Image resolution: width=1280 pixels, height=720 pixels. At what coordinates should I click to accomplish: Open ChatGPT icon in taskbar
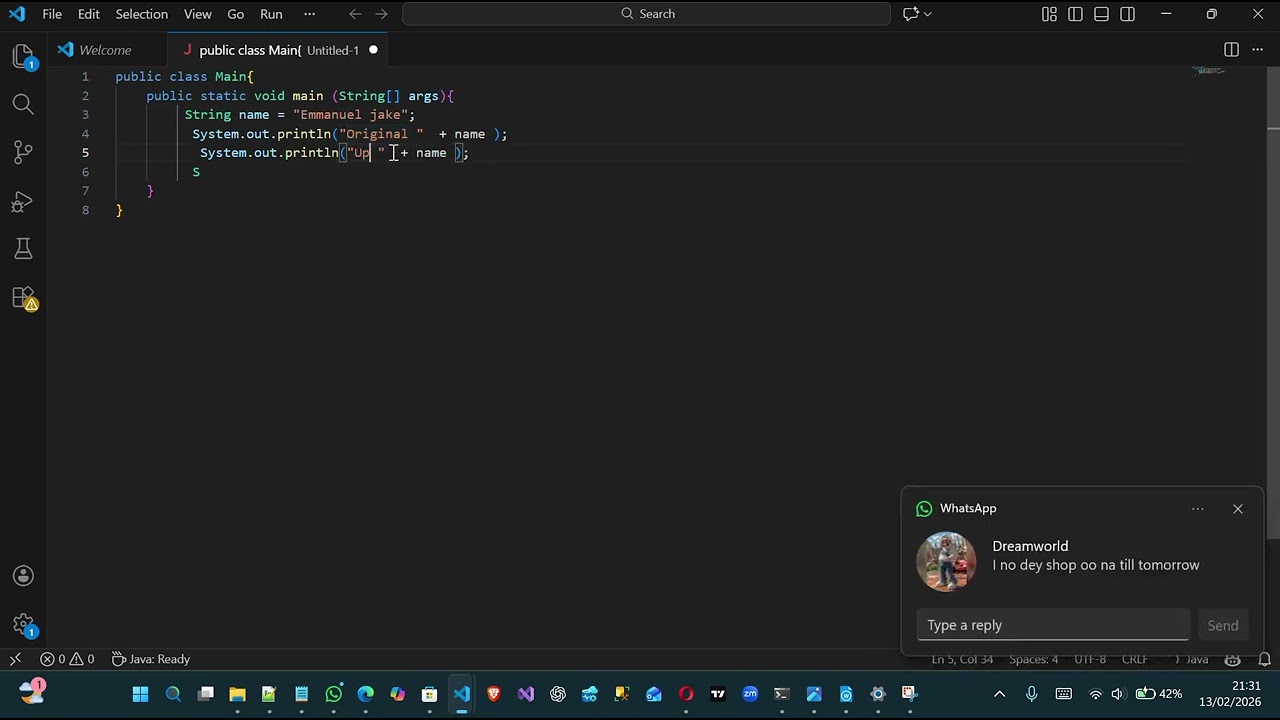[x=558, y=694]
